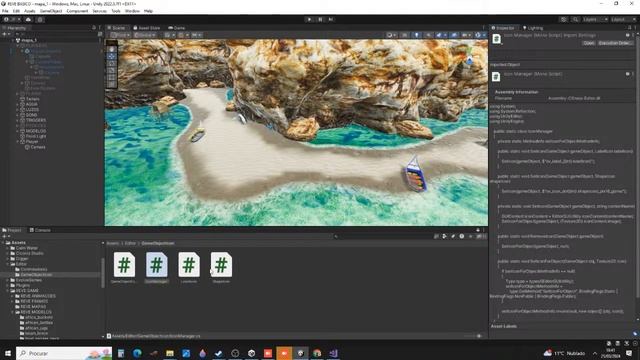Switch to the Game tab
This screenshot has height=360, width=640.
[x=177, y=28]
